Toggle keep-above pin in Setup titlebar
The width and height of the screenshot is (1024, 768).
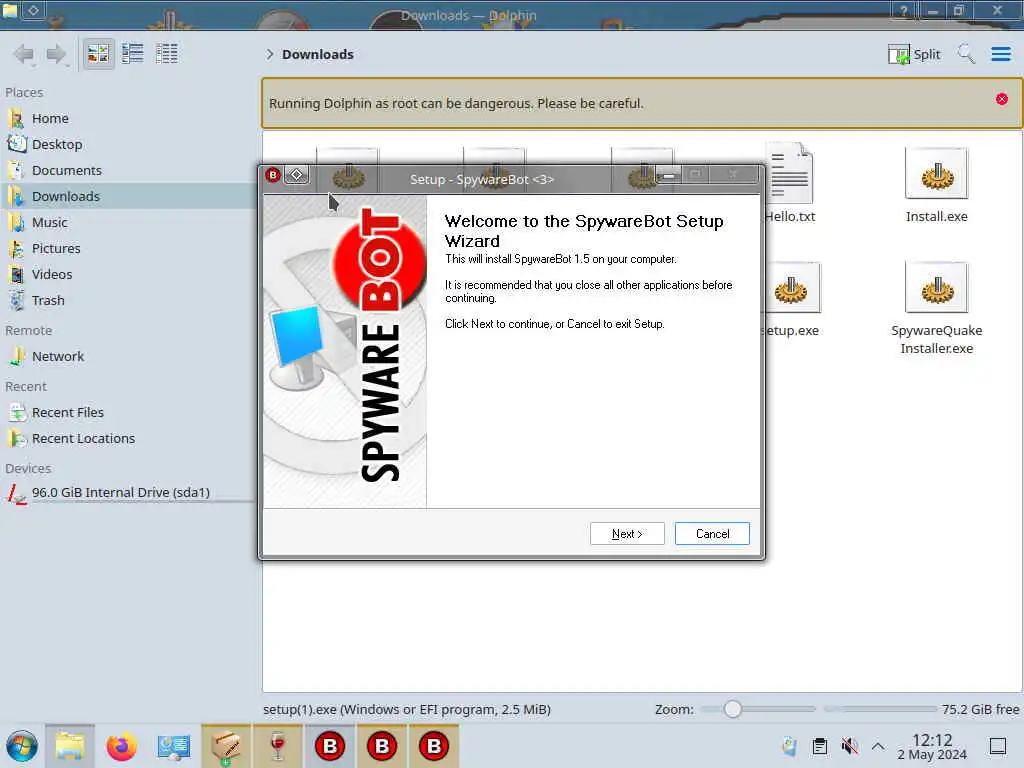tap(296, 175)
